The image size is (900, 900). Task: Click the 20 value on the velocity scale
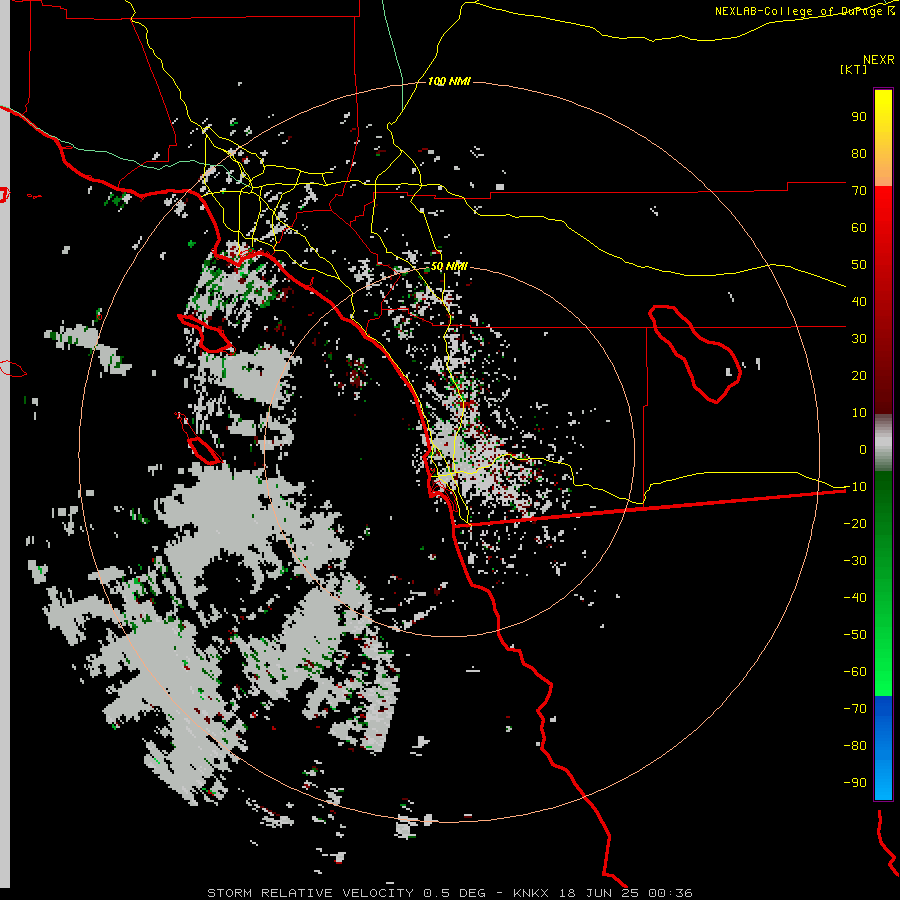tap(859, 375)
